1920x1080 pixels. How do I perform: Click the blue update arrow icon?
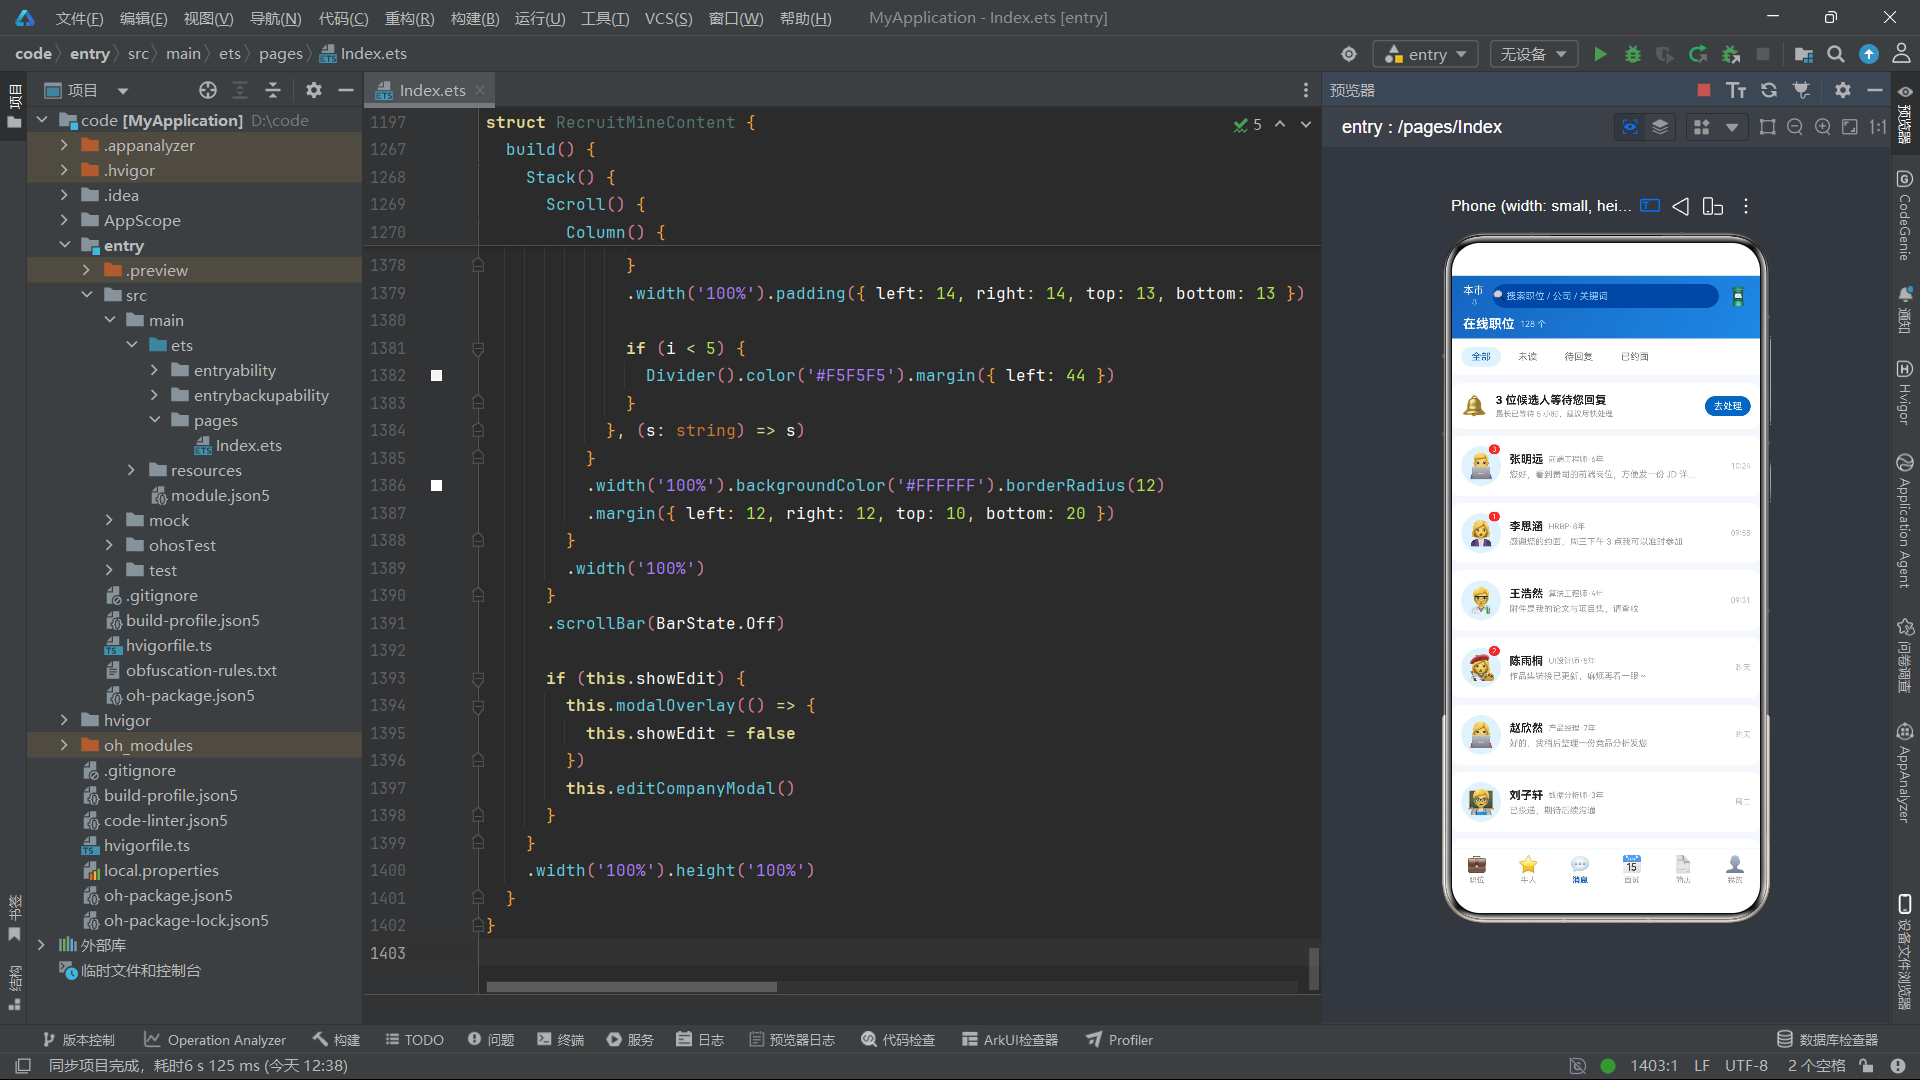tap(1869, 54)
